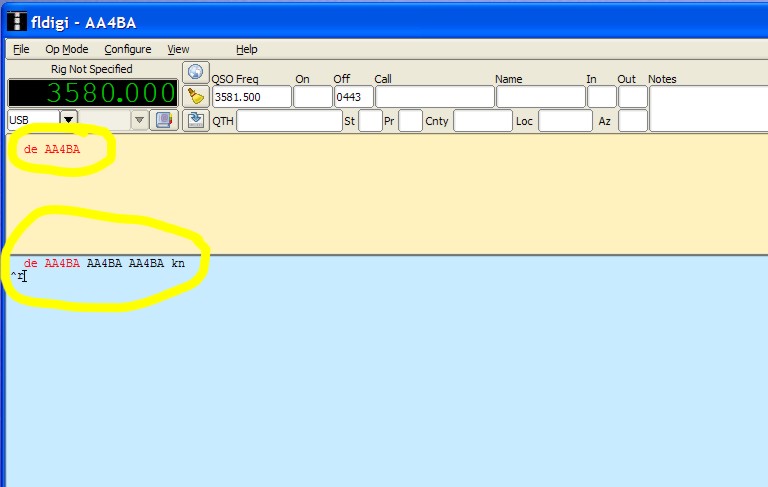Click the 'Rig Not Specified' label

[x=92, y=69]
